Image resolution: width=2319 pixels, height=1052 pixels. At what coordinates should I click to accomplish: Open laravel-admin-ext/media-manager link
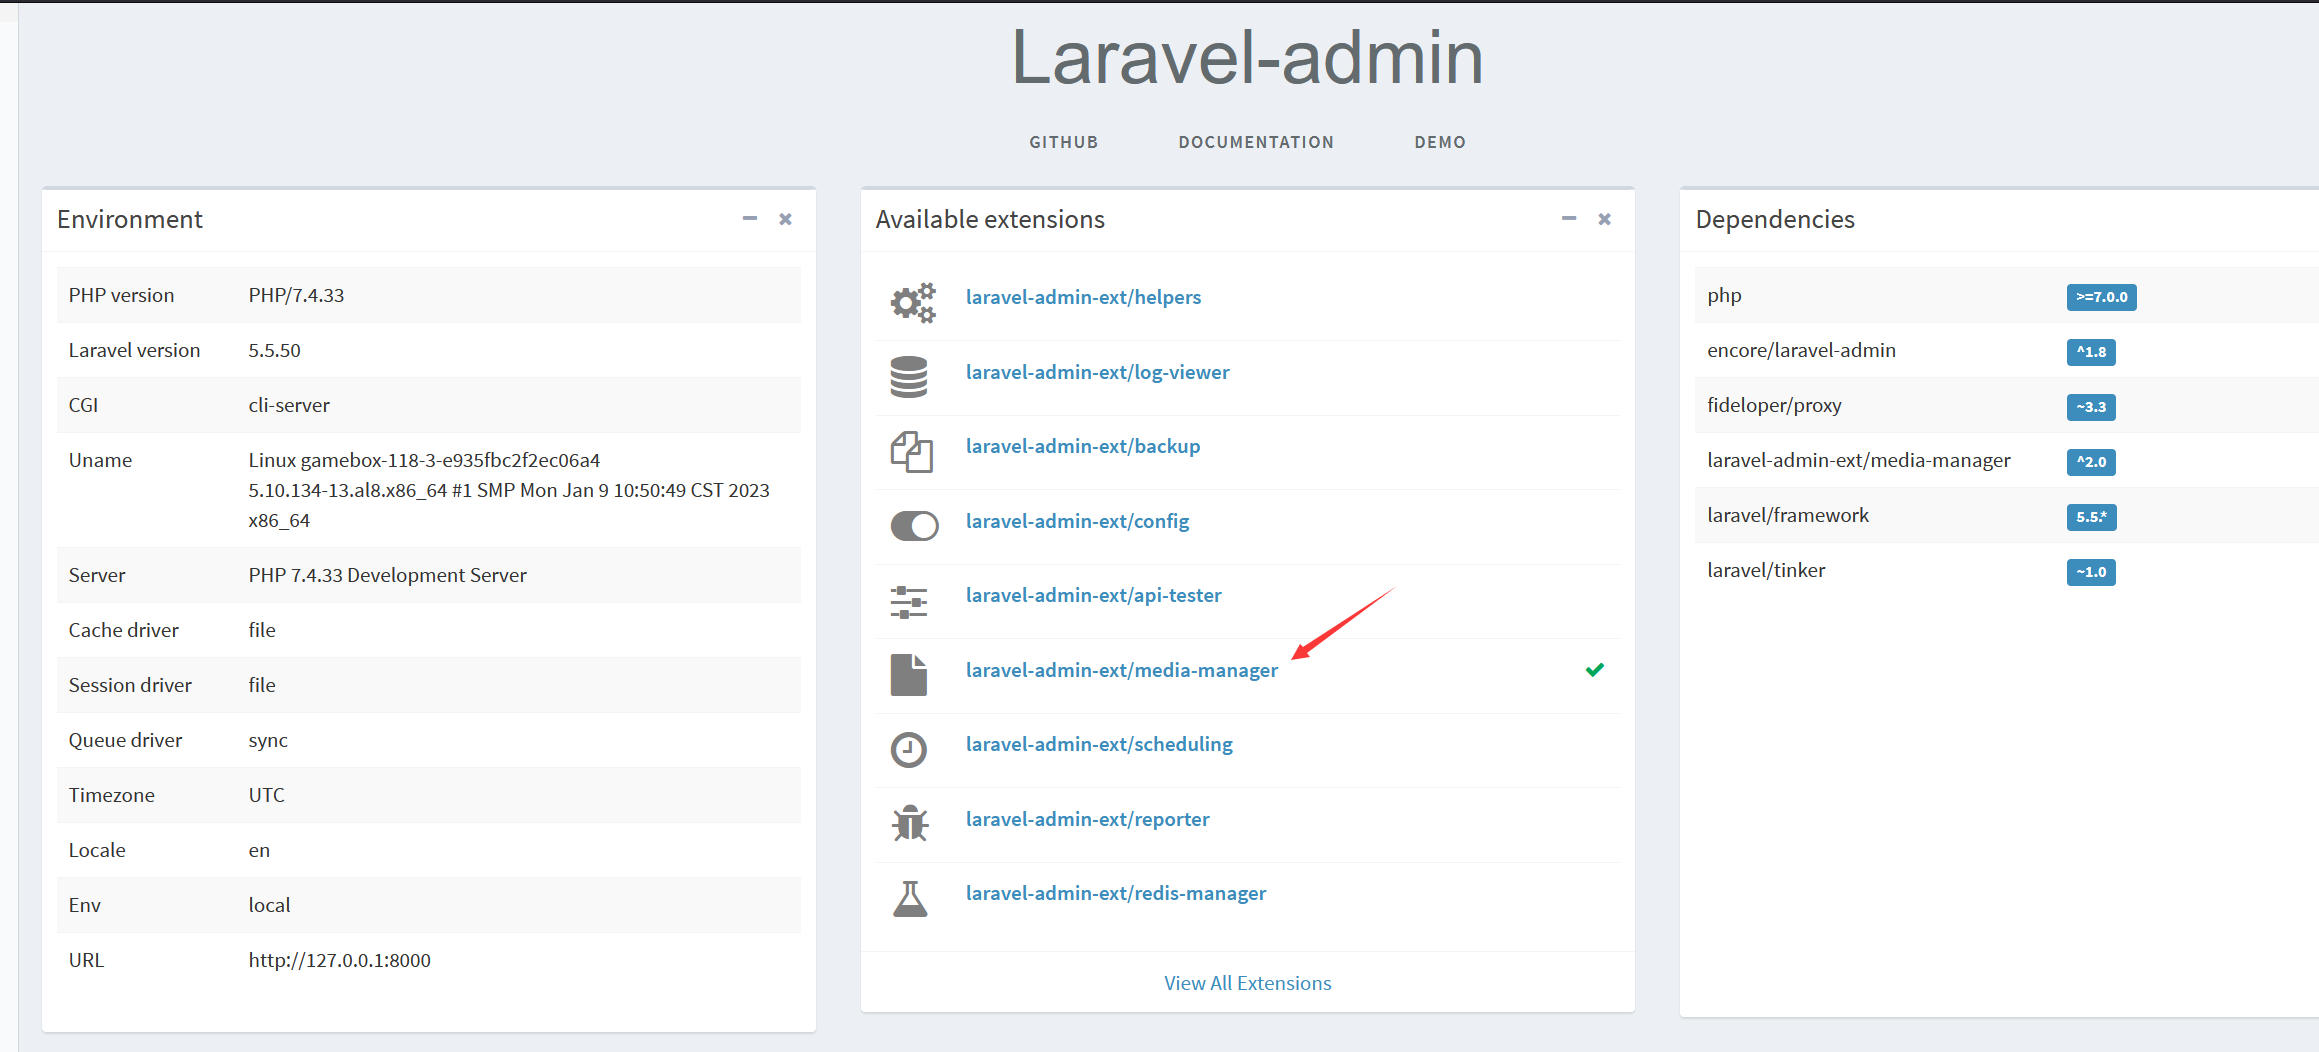coord(1121,670)
